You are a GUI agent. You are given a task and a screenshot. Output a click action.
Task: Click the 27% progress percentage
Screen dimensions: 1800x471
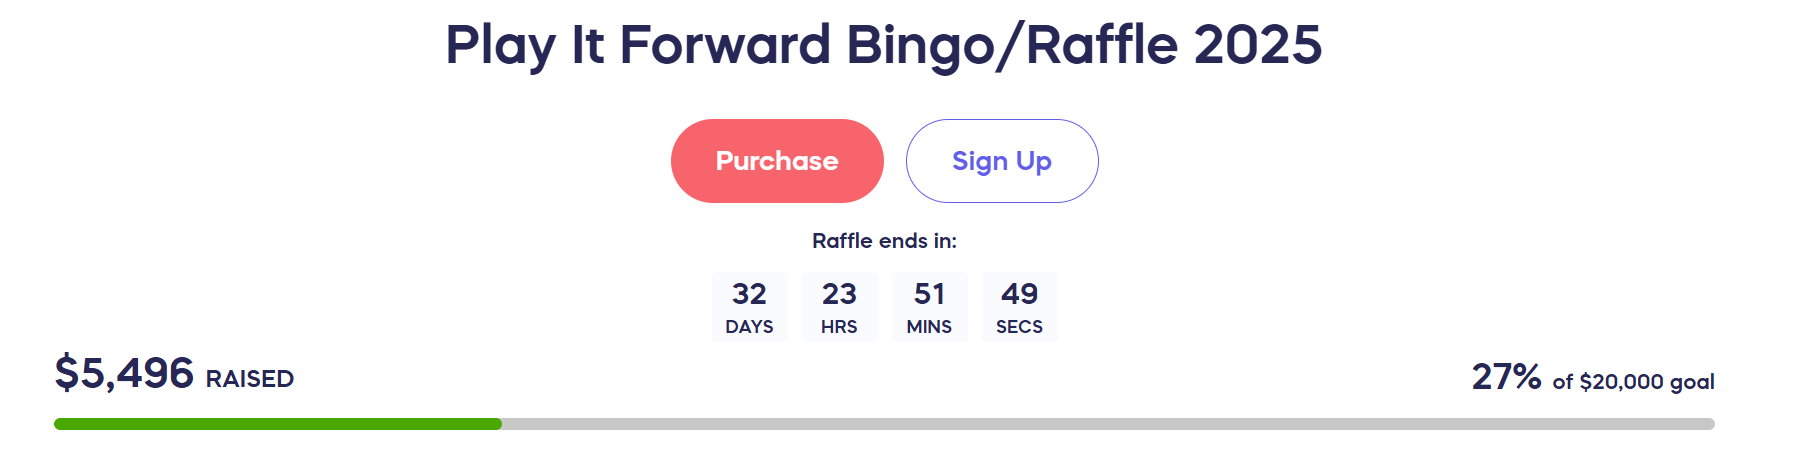[x=1506, y=377]
